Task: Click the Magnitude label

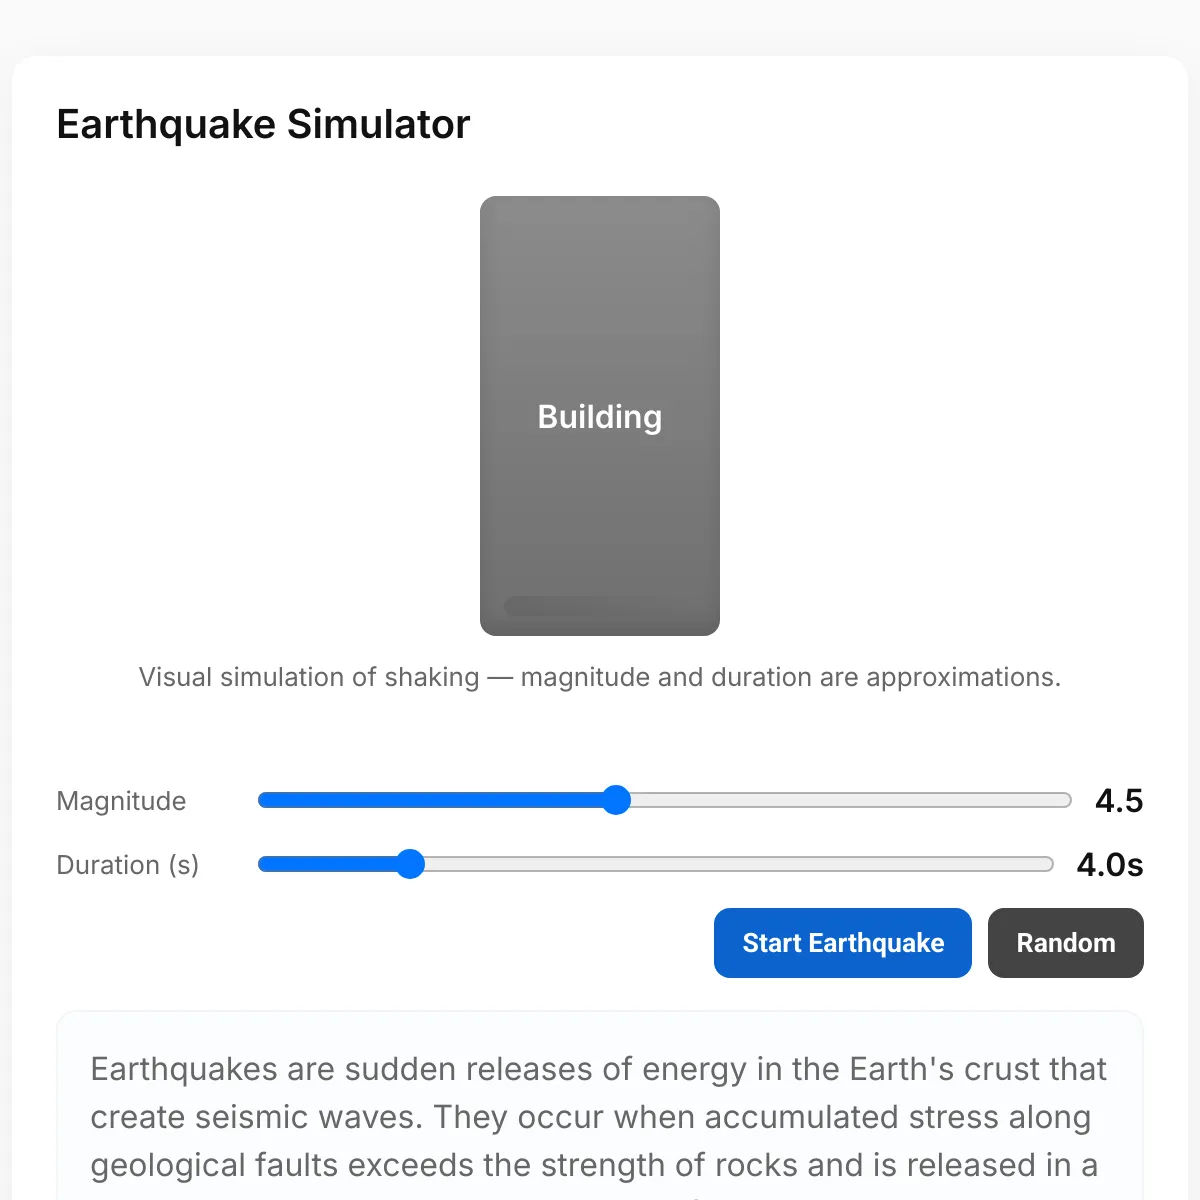Action: [x=121, y=801]
